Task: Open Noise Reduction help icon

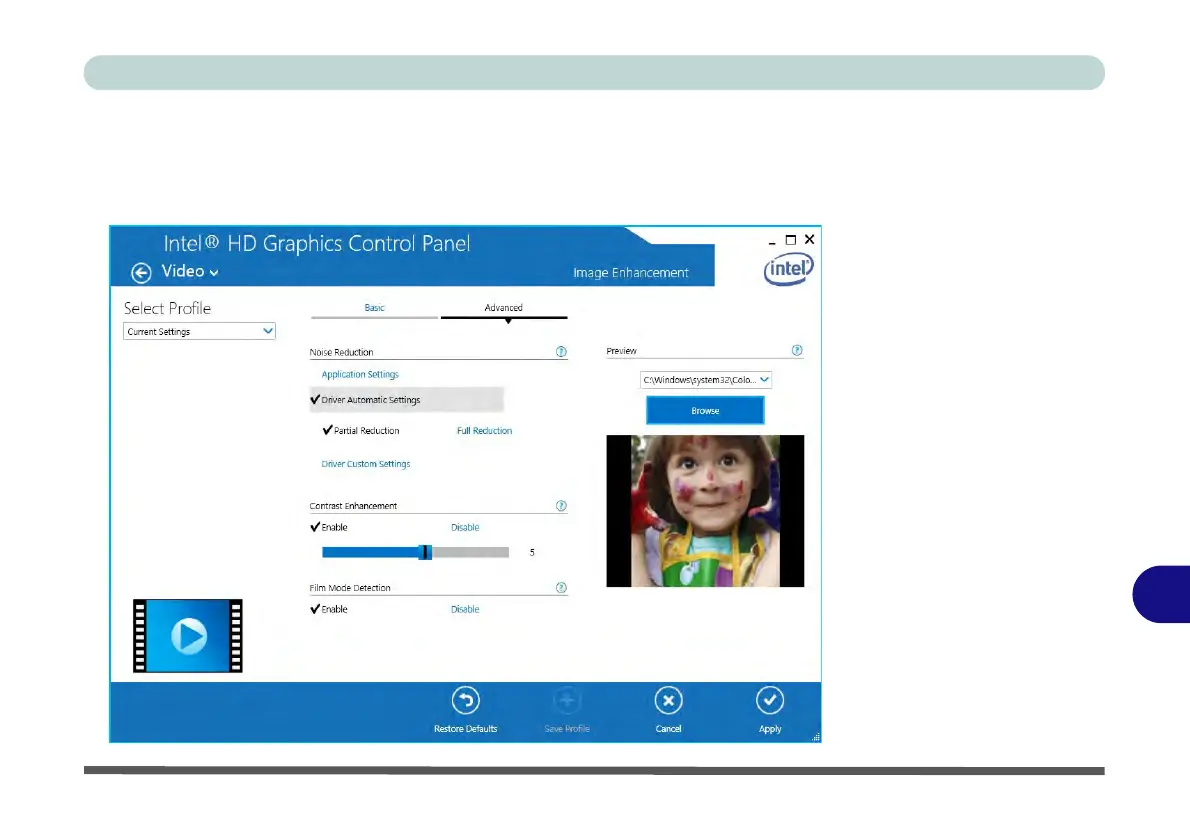Action: pyautogui.click(x=561, y=352)
